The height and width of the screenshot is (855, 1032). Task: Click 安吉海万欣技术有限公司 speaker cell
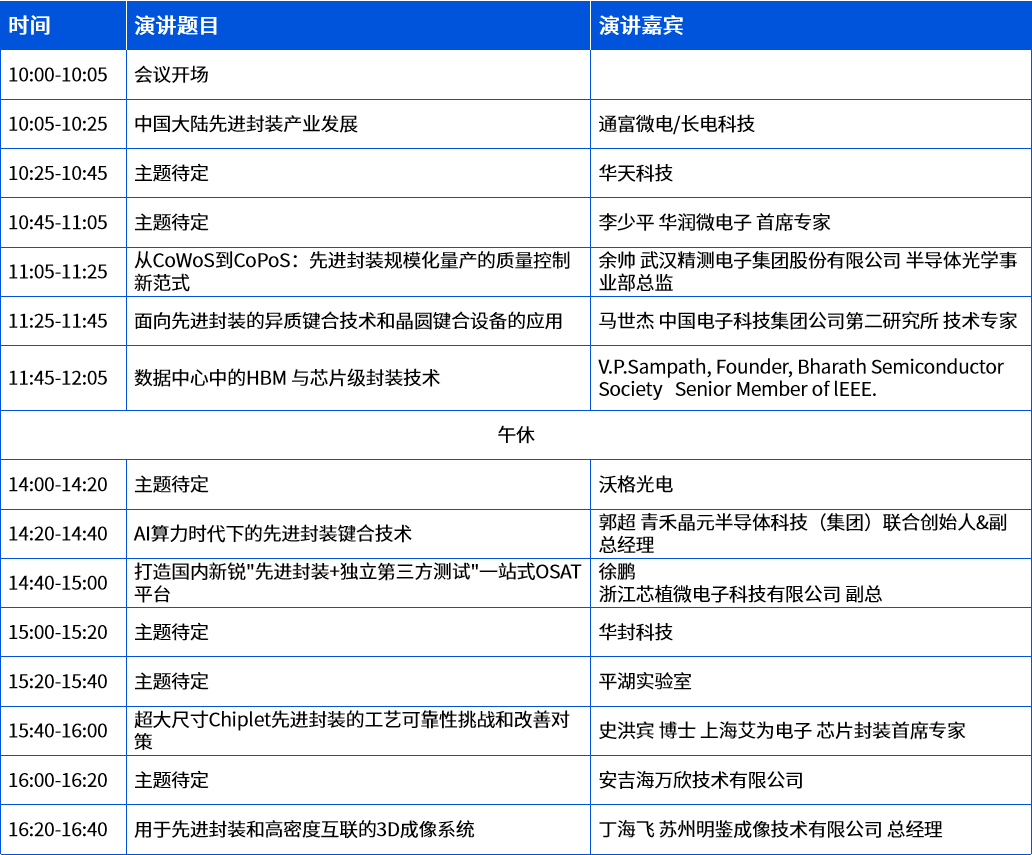click(811, 780)
